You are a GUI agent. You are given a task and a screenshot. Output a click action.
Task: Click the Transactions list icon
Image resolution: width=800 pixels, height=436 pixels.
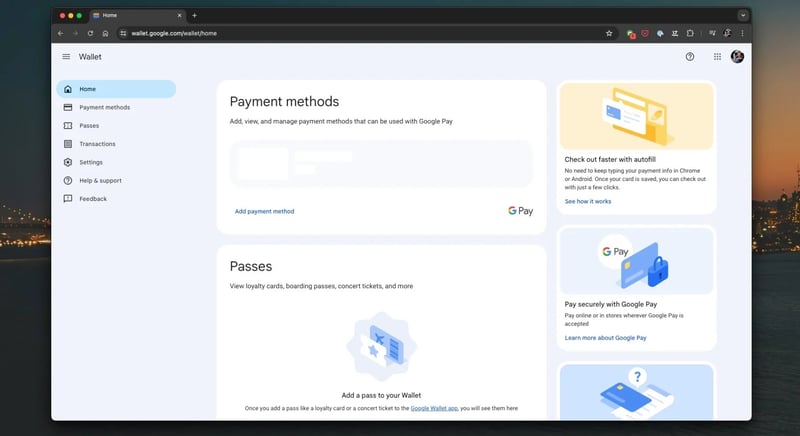[68, 144]
